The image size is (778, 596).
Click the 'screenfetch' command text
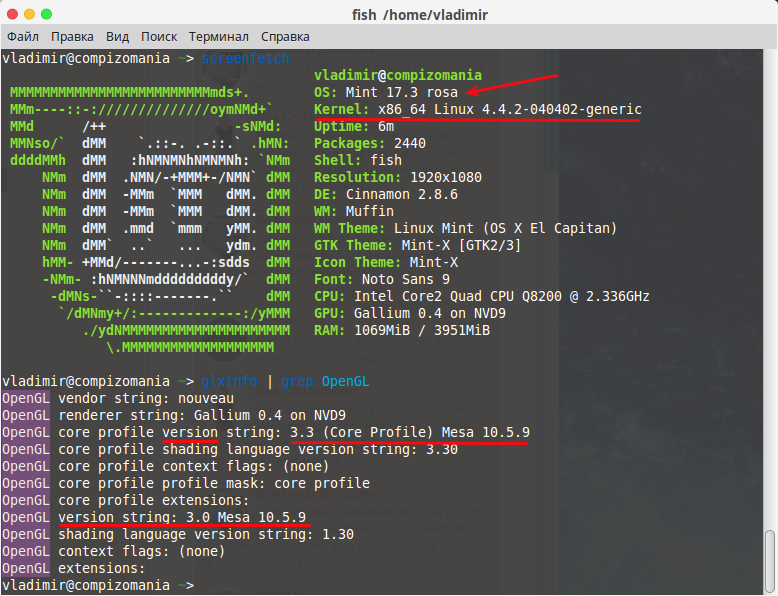[x=245, y=58]
